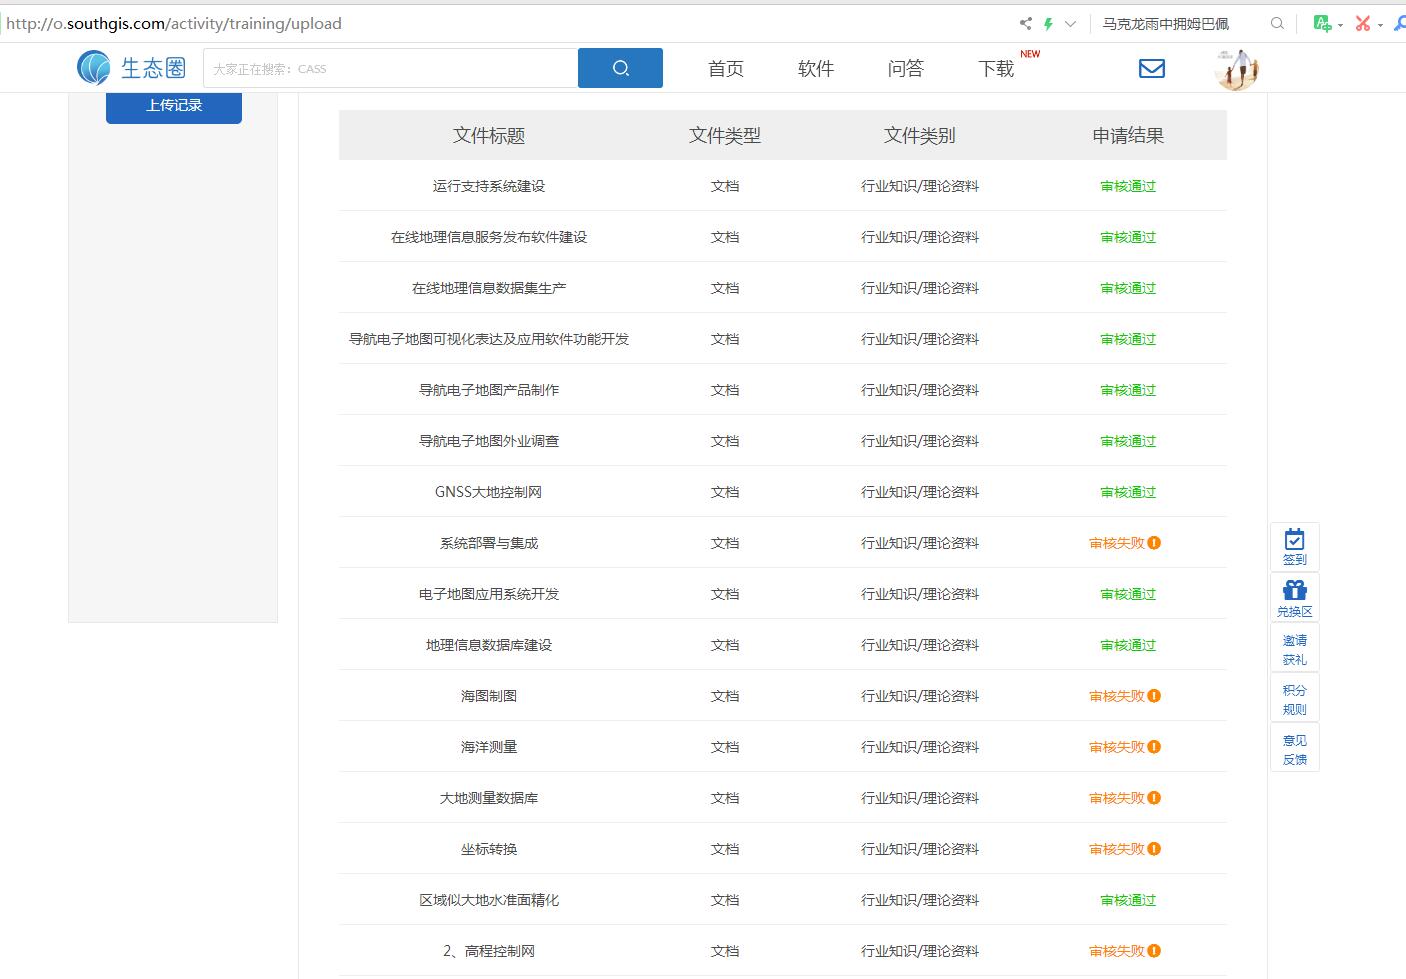Click the file title 大地测量数据库

click(489, 798)
